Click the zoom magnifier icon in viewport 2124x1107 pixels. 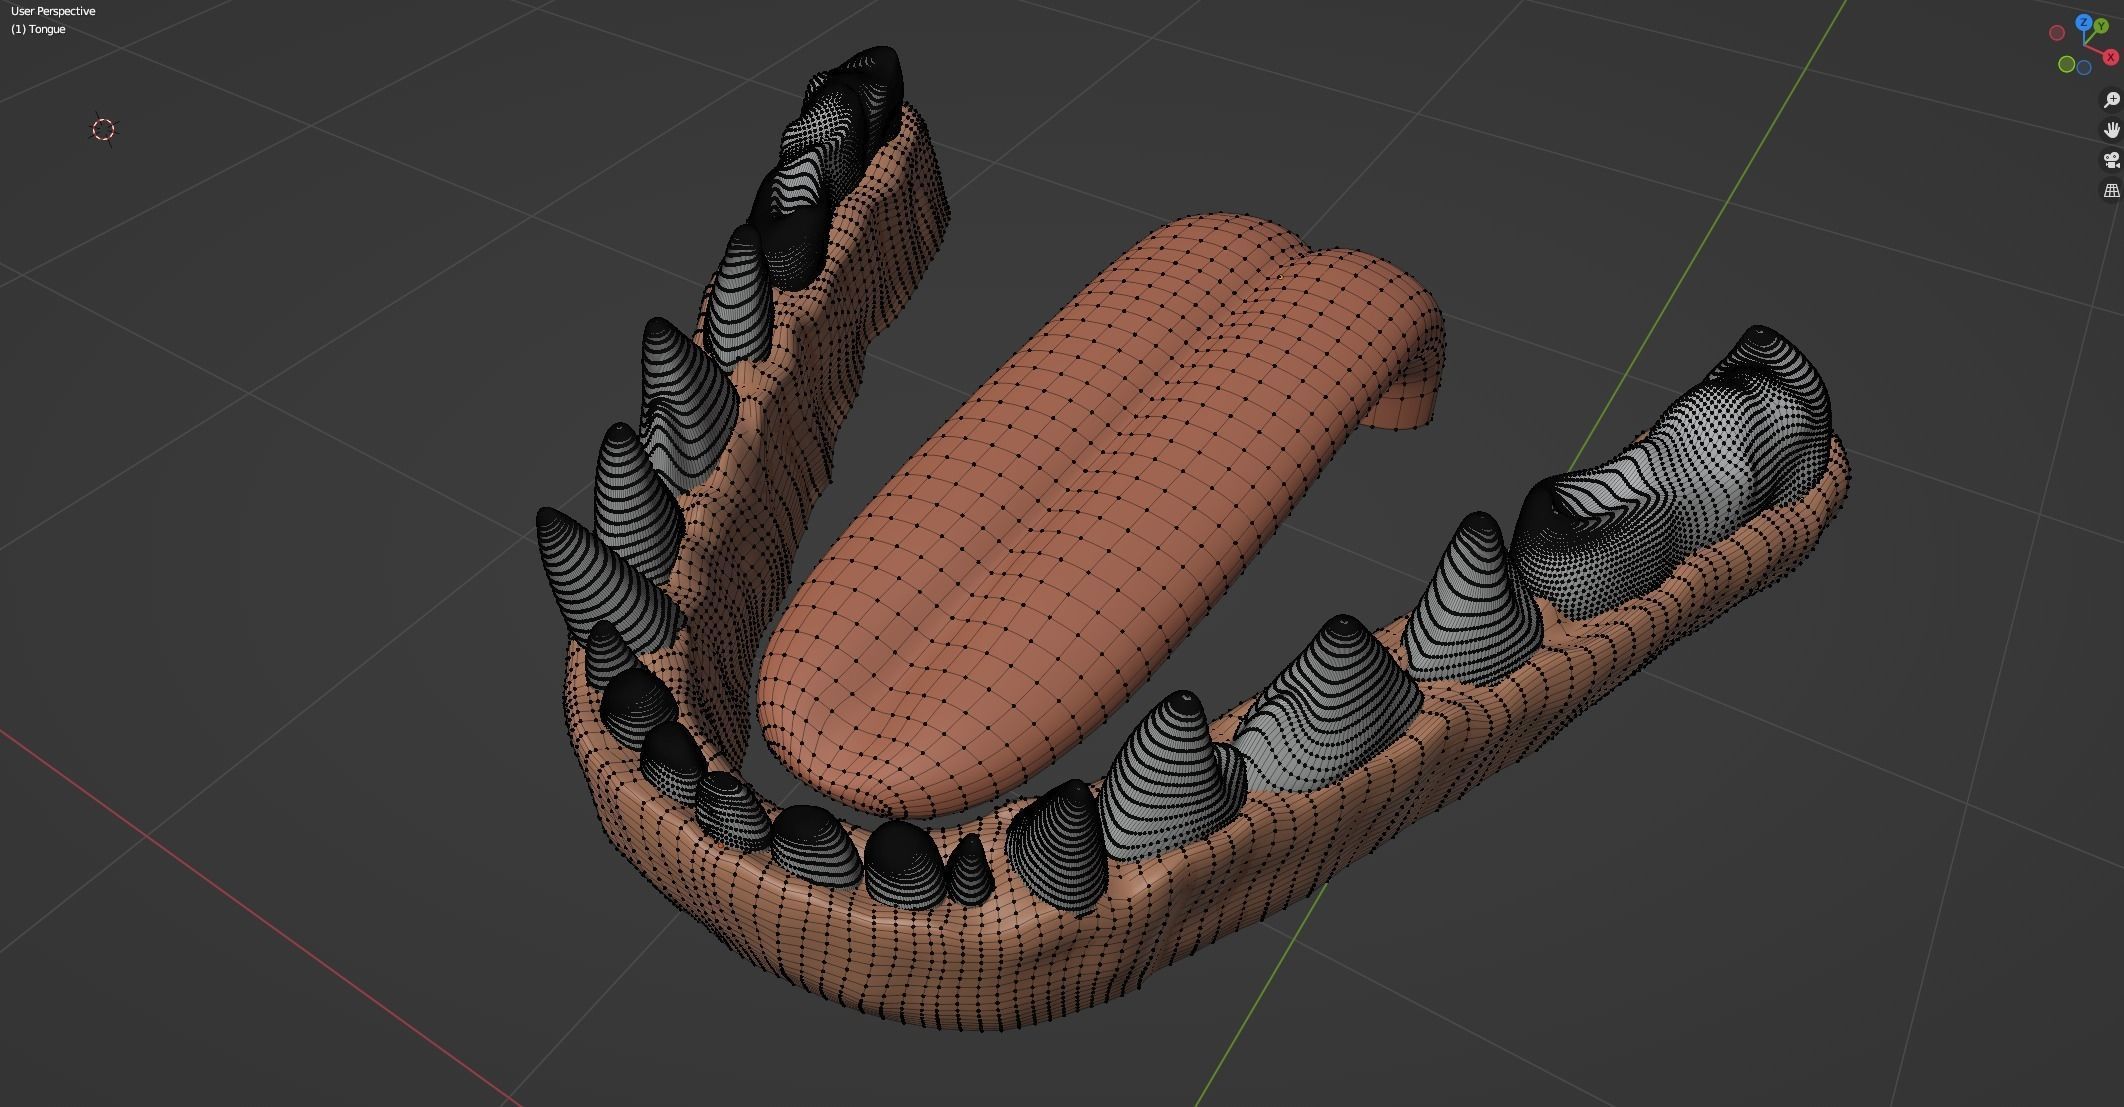(x=2111, y=100)
